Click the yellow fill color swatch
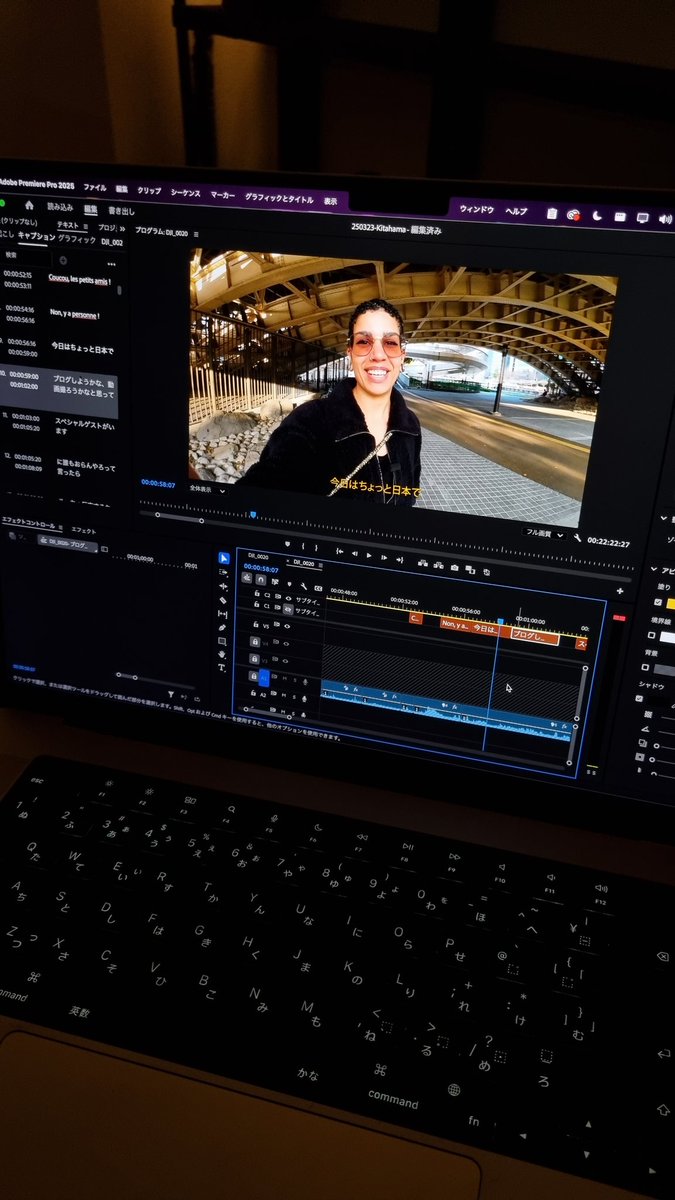 click(671, 603)
